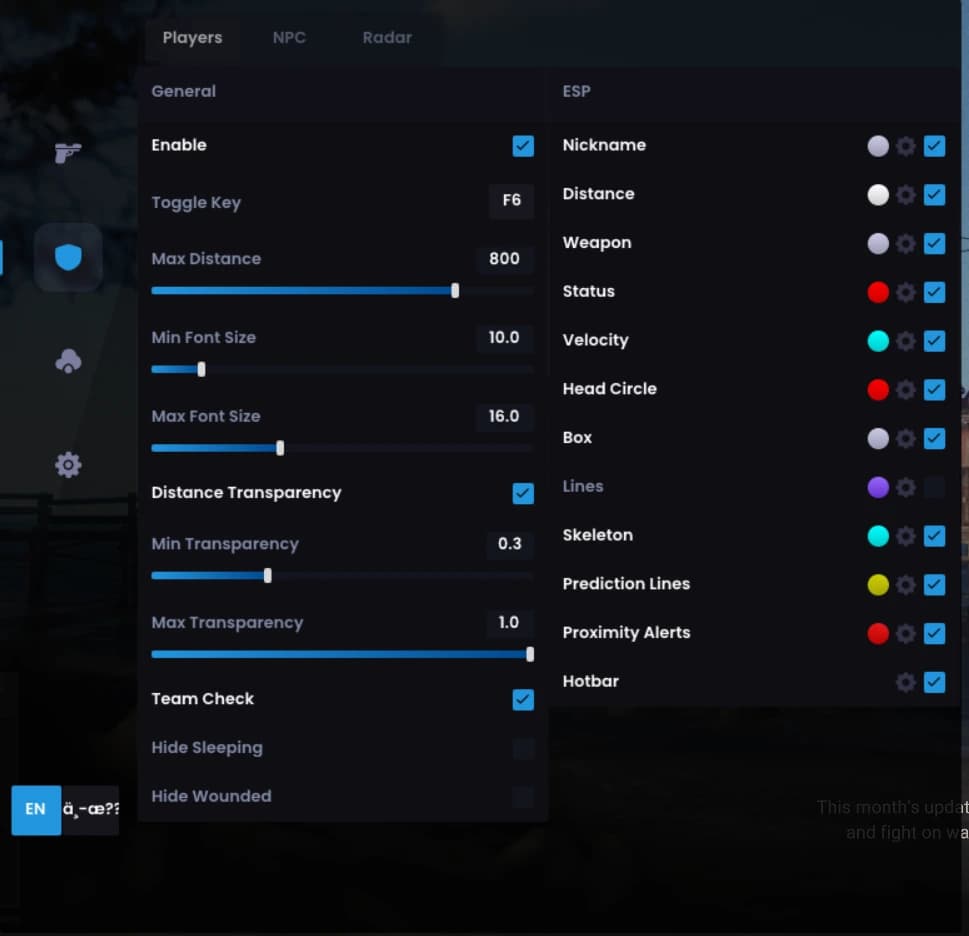Screen dimensions: 969x936
Task: Switch to the NPC tab
Action: (x=289, y=37)
